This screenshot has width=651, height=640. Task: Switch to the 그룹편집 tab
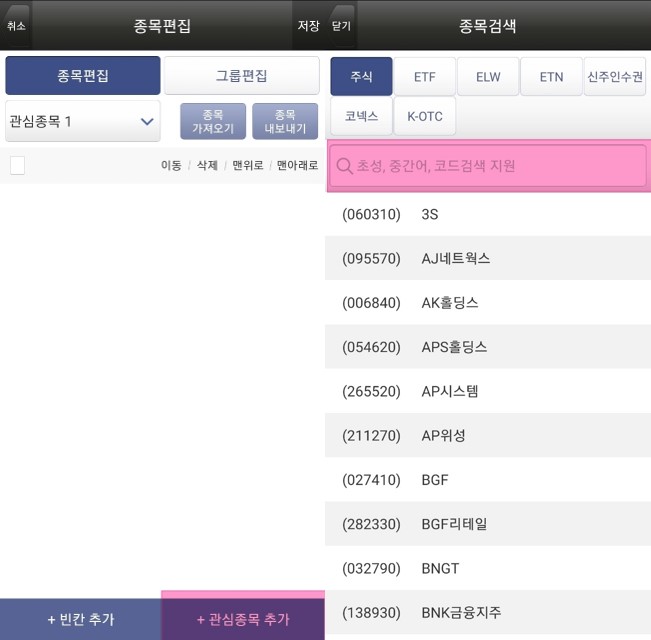(x=242, y=76)
